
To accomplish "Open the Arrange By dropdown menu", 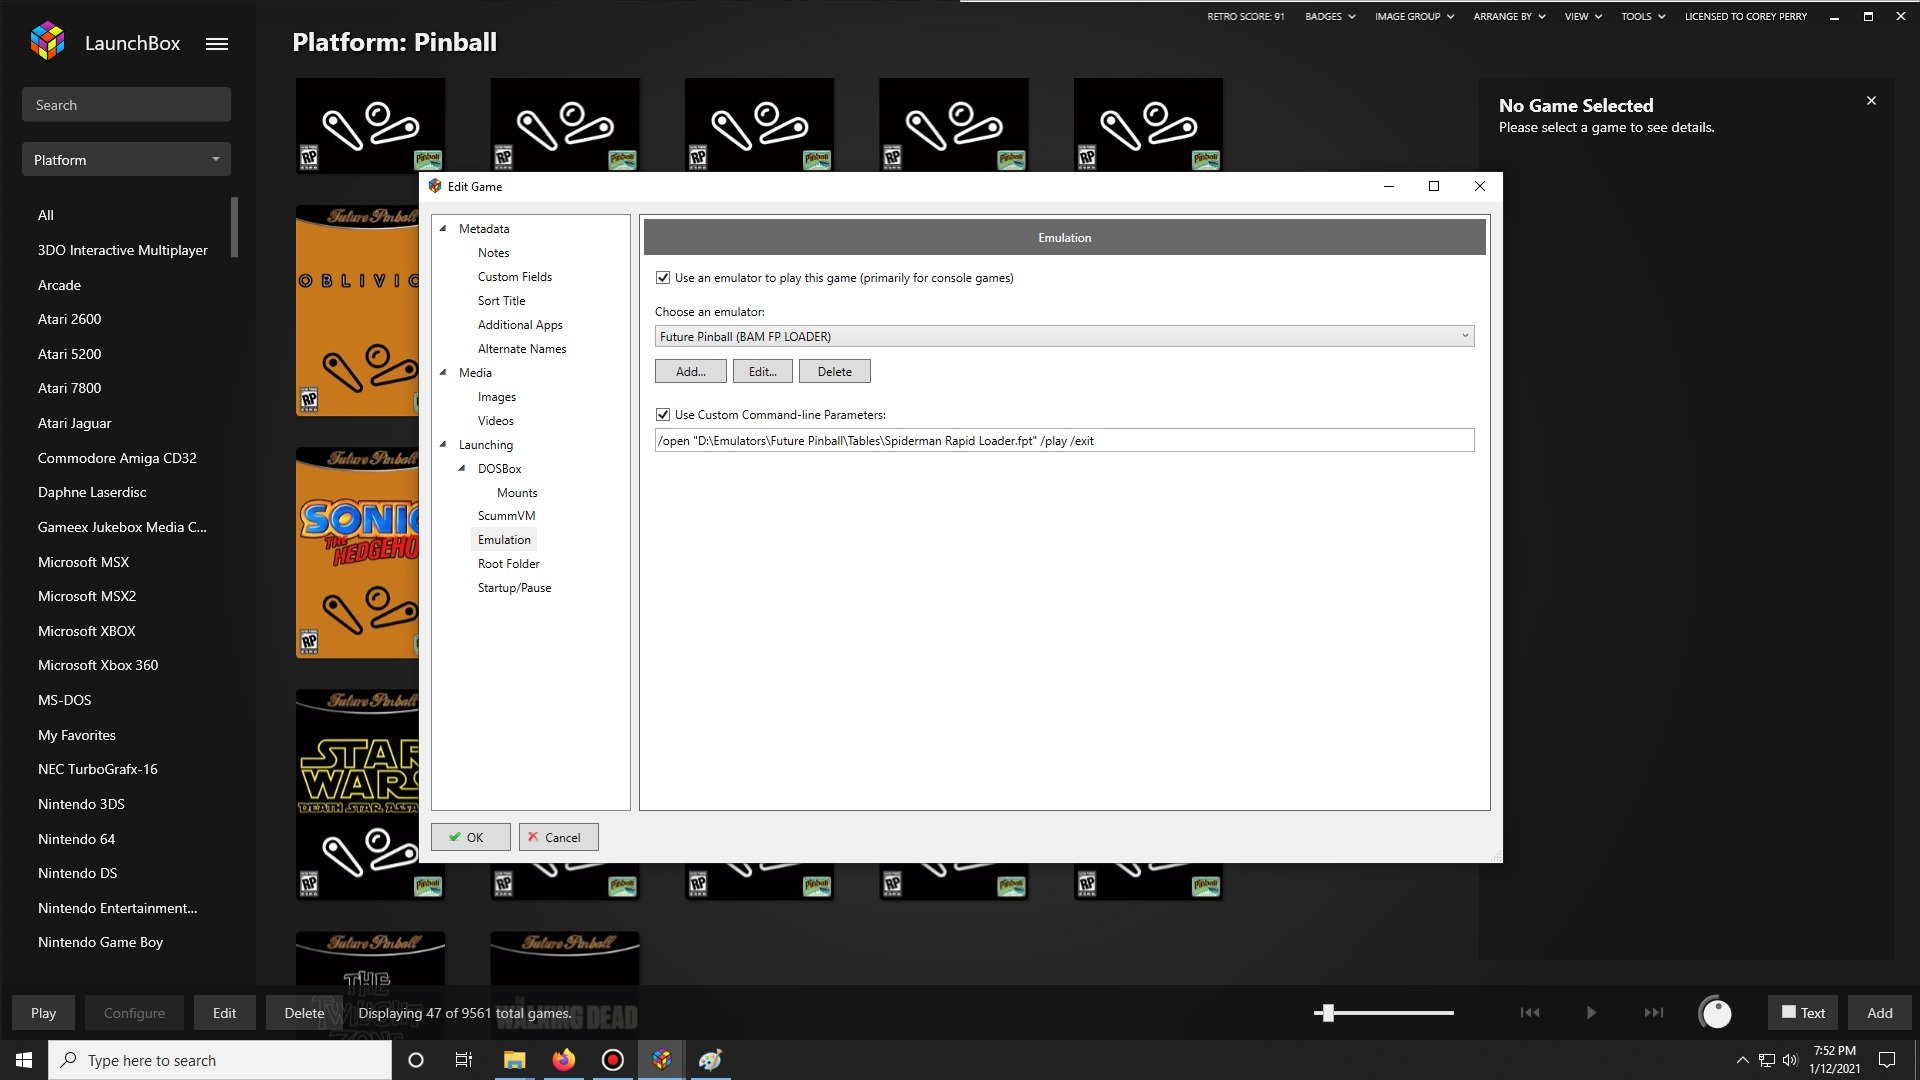I will [x=1509, y=16].
